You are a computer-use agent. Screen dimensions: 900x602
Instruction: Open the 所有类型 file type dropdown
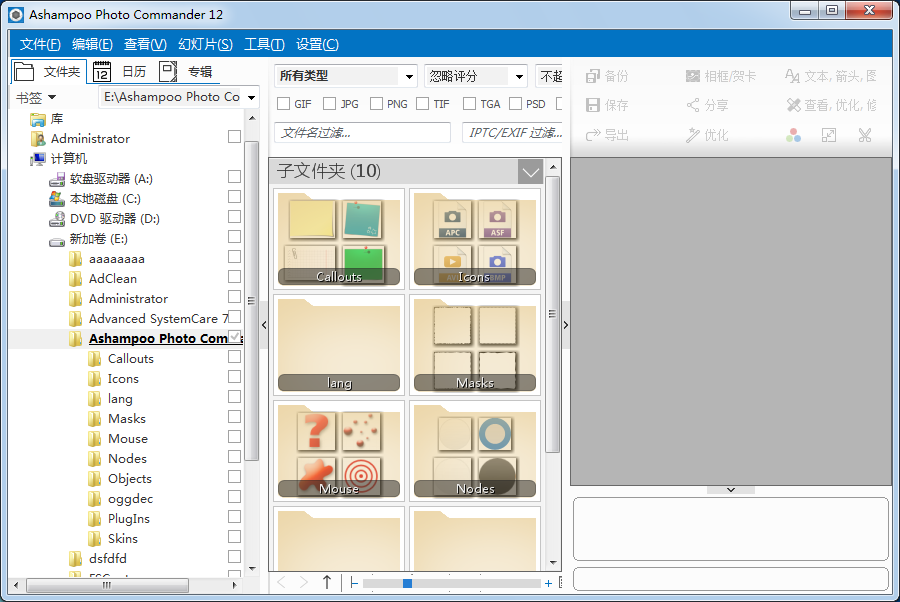click(x=346, y=76)
